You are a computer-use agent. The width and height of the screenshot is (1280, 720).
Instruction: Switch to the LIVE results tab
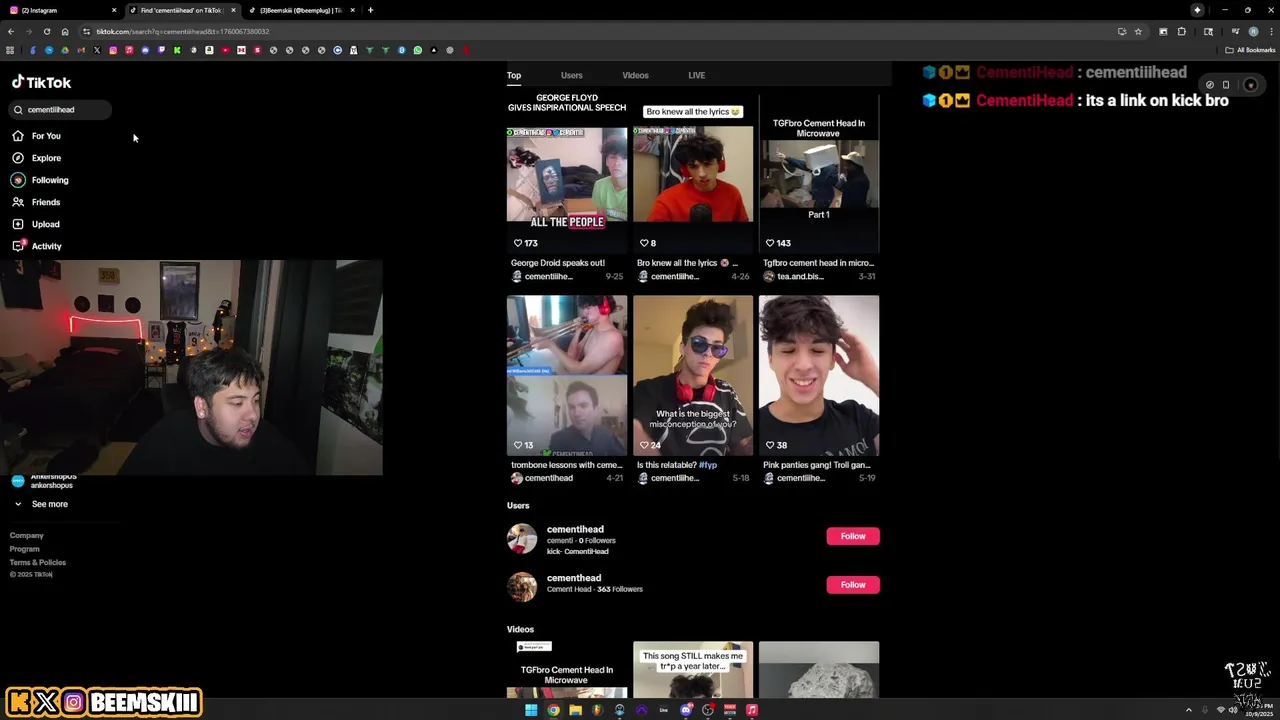pyautogui.click(x=696, y=75)
